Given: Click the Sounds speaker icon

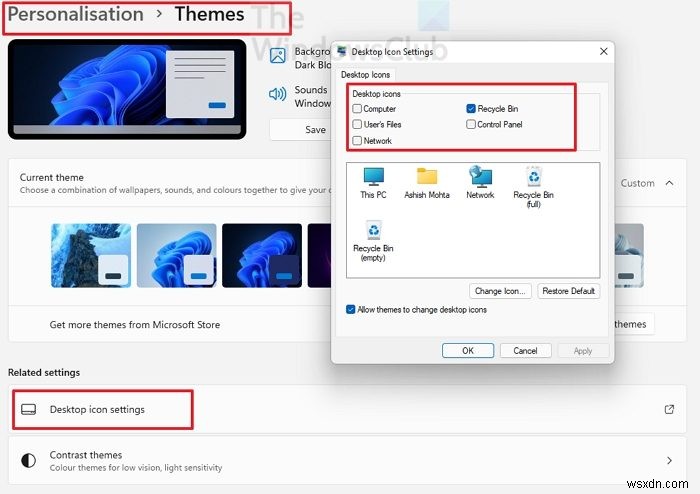Looking at the screenshot, I should click(278, 94).
